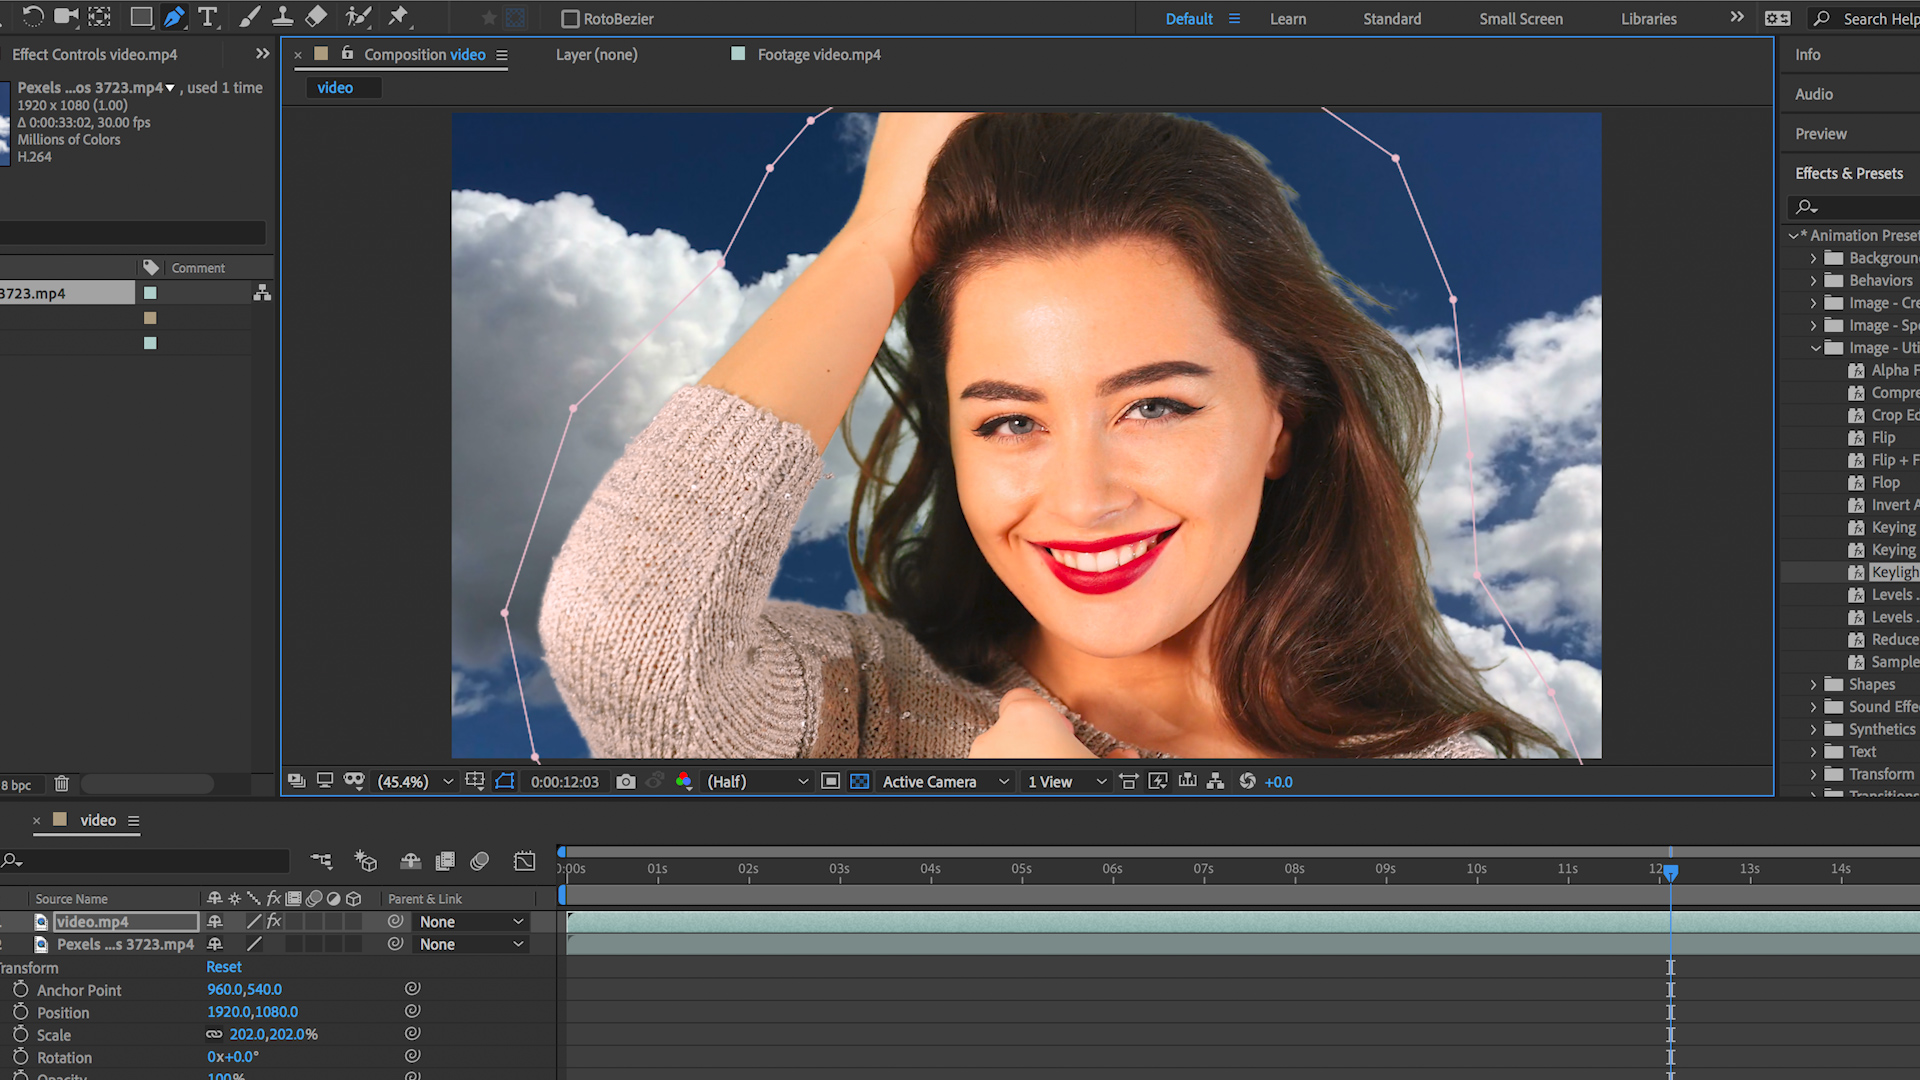The width and height of the screenshot is (1920, 1080).
Task: Select the Clone Stamp tool
Action: 283,17
